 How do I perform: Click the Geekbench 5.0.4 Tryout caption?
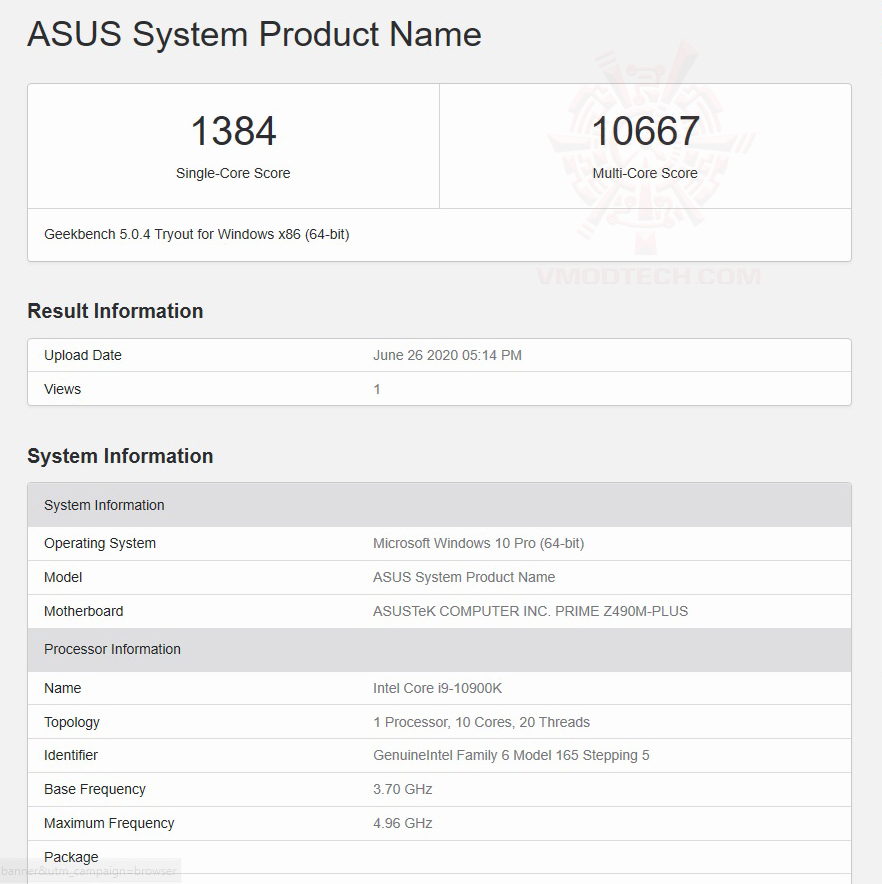196,234
